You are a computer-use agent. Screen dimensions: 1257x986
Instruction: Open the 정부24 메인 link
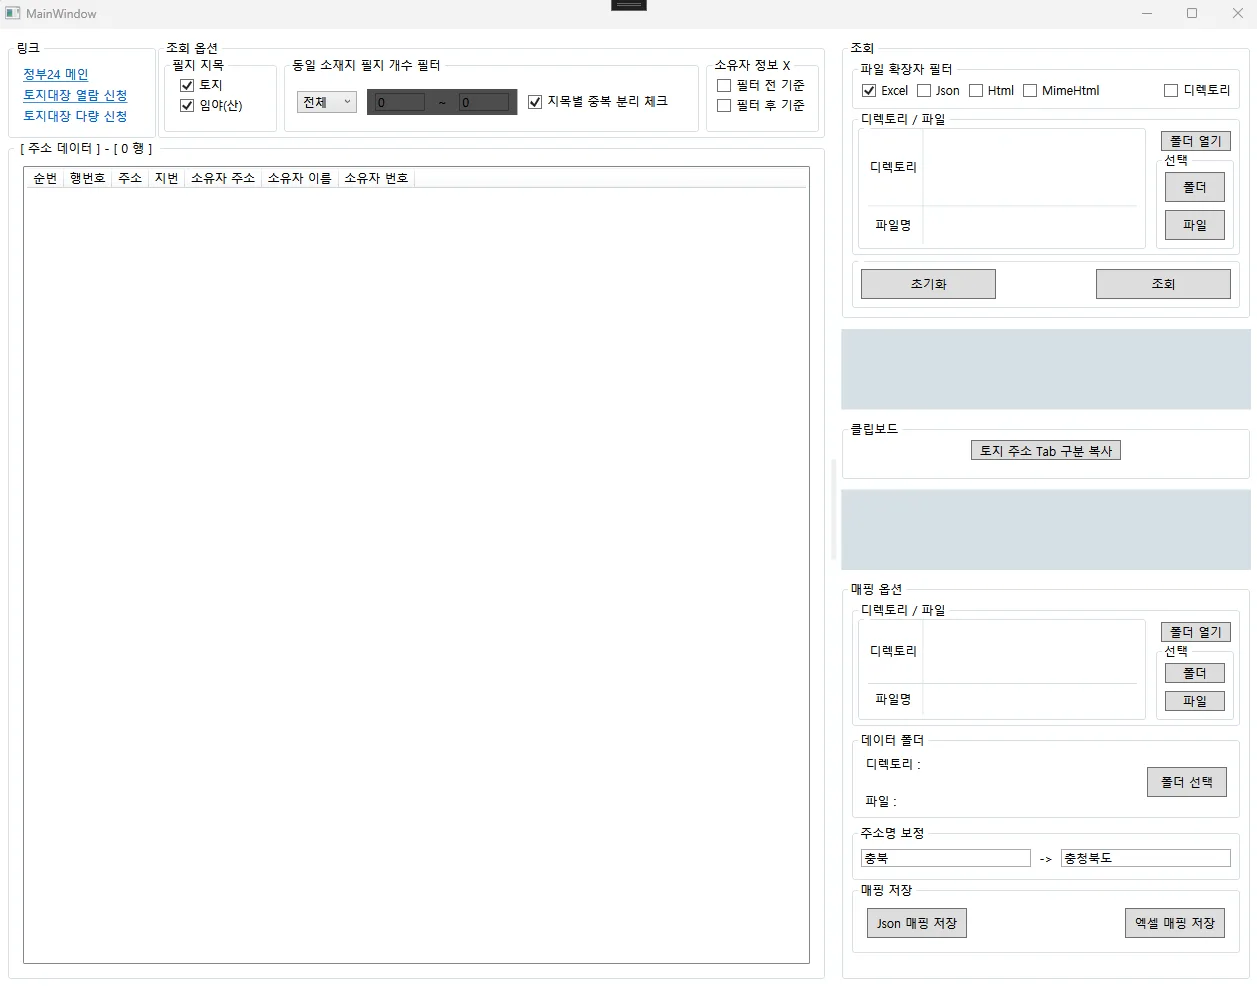coord(56,74)
